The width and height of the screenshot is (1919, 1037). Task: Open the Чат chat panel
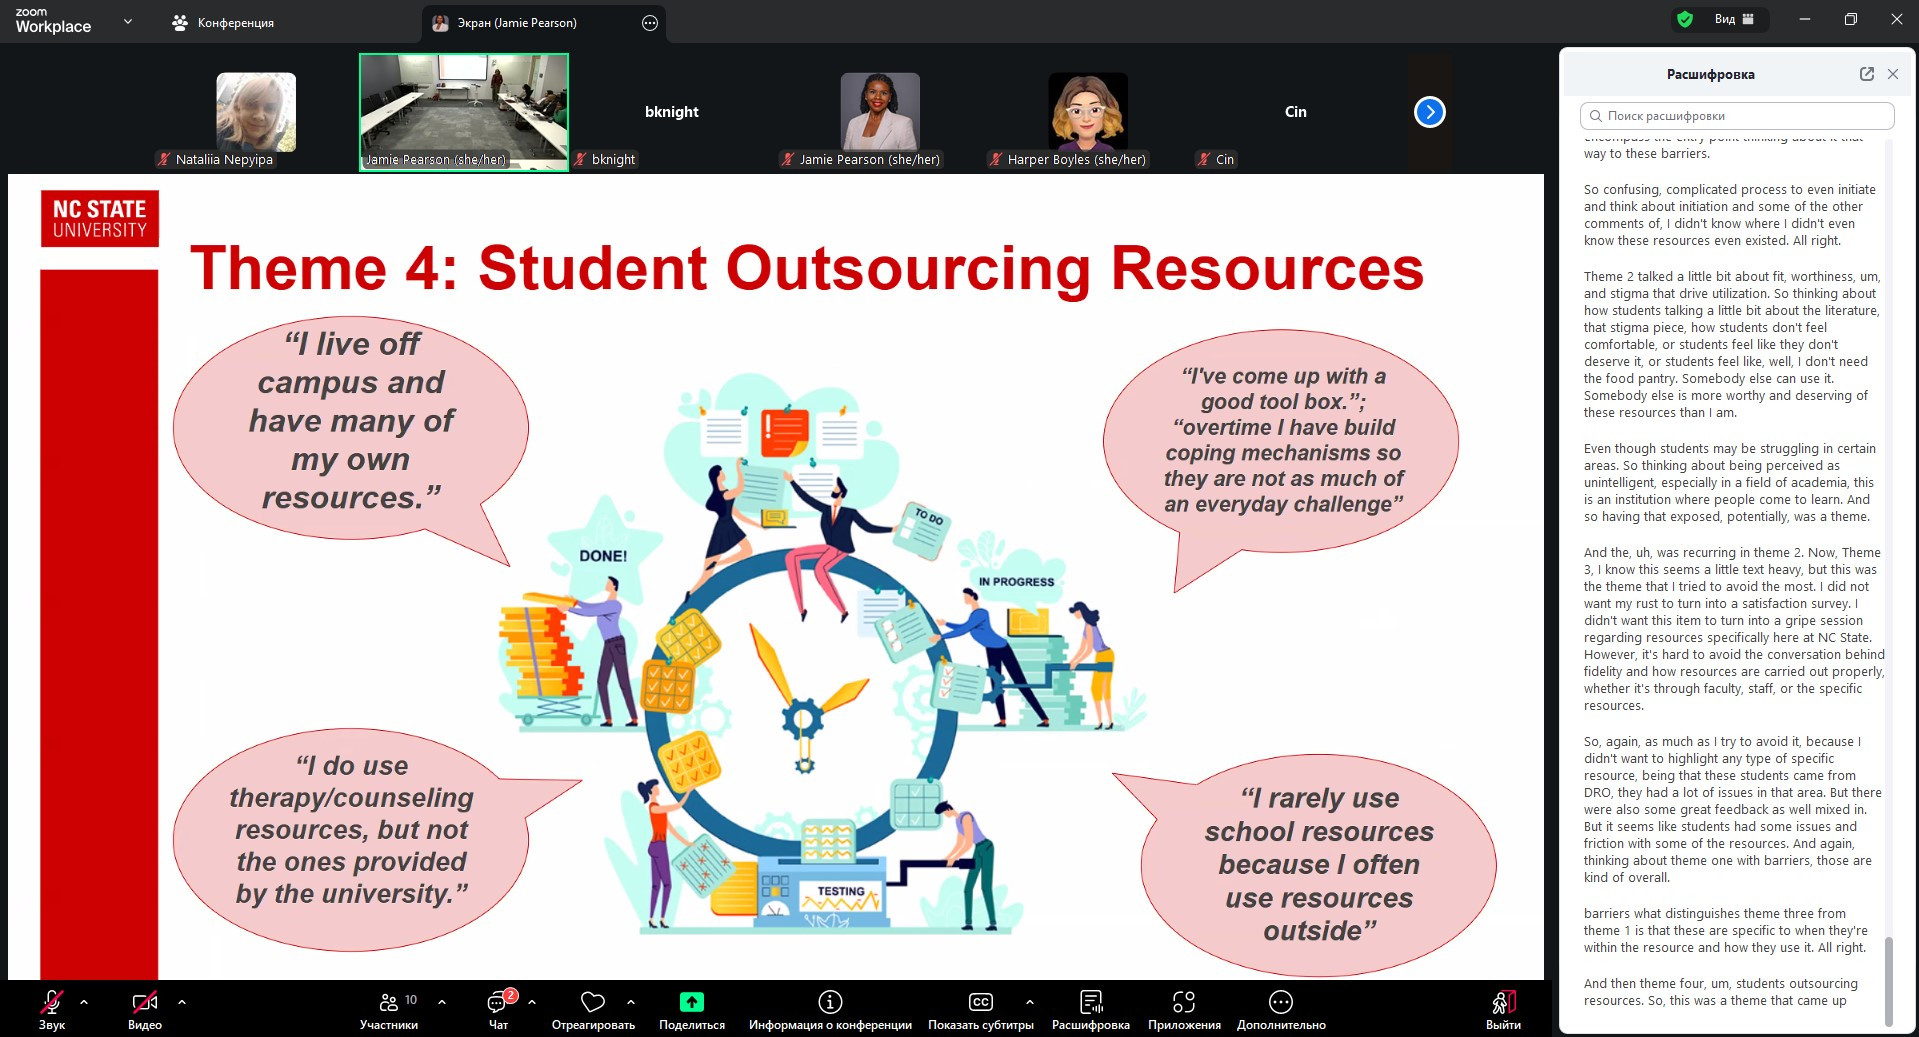pos(498,1003)
